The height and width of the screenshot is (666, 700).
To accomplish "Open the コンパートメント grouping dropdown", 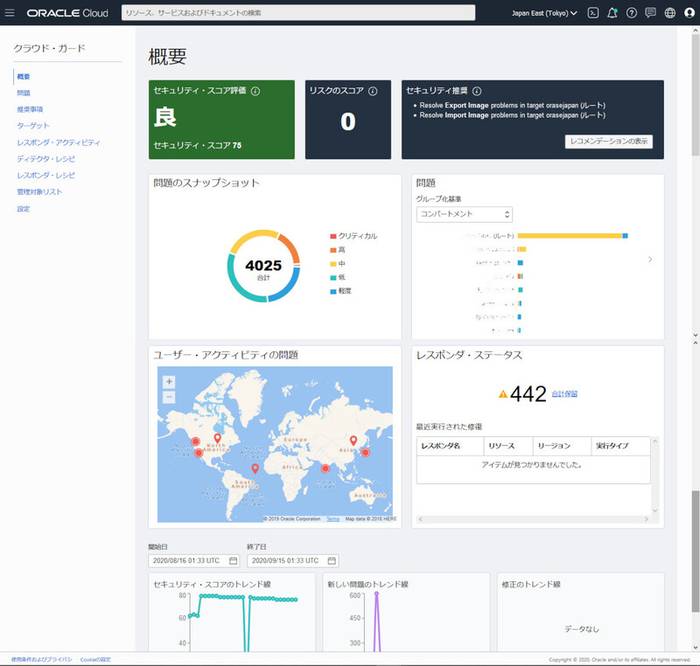I will 464,214.
